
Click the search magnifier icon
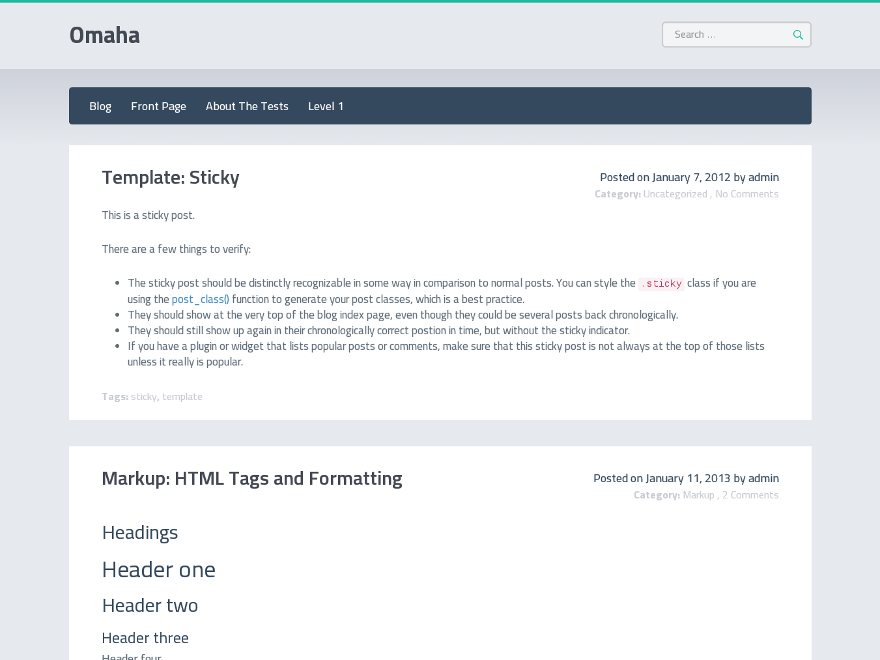click(798, 35)
